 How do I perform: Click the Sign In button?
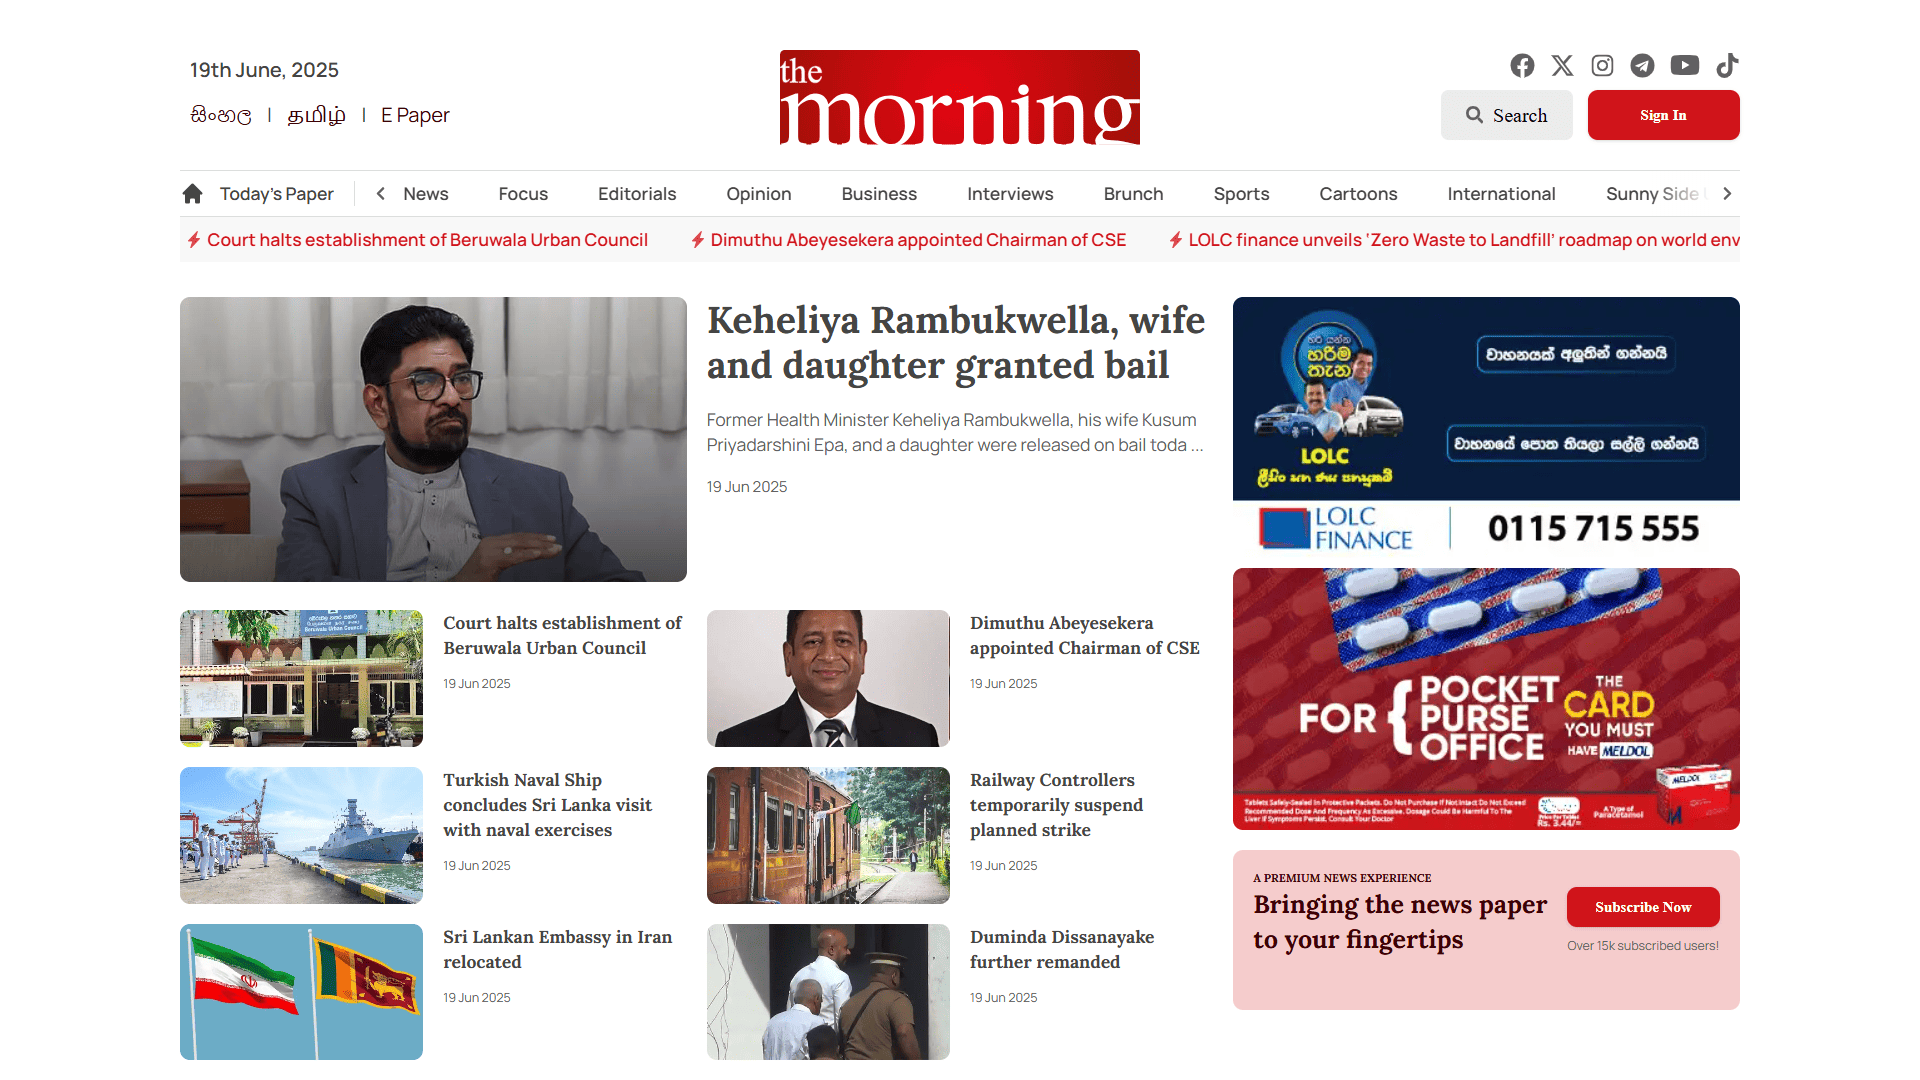(1663, 115)
